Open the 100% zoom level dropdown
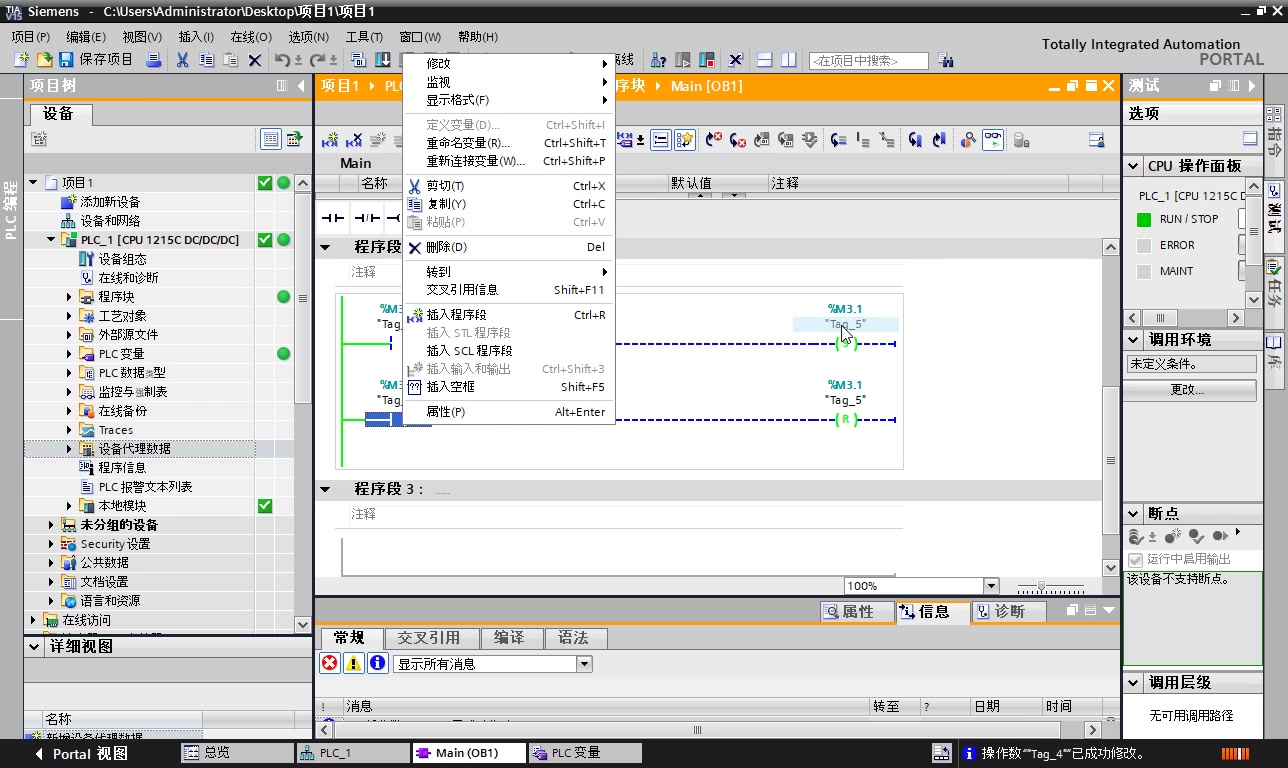 991,586
